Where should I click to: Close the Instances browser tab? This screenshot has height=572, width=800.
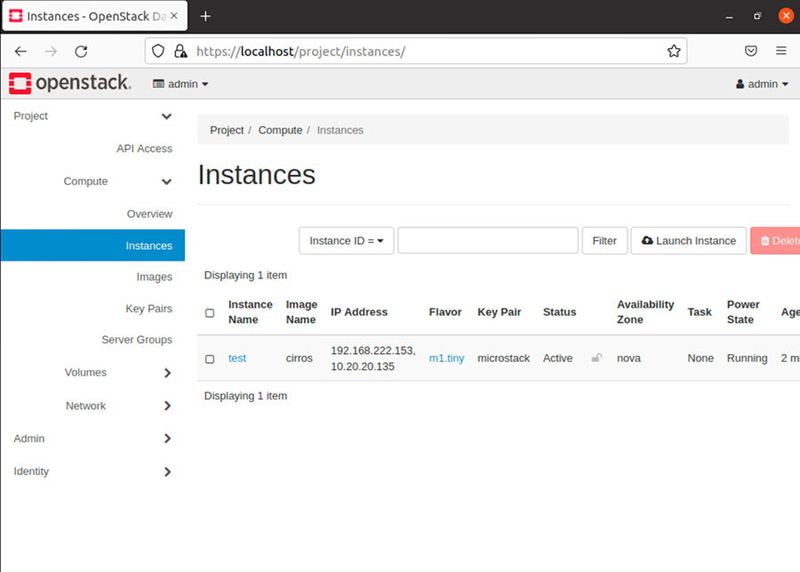(174, 16)
